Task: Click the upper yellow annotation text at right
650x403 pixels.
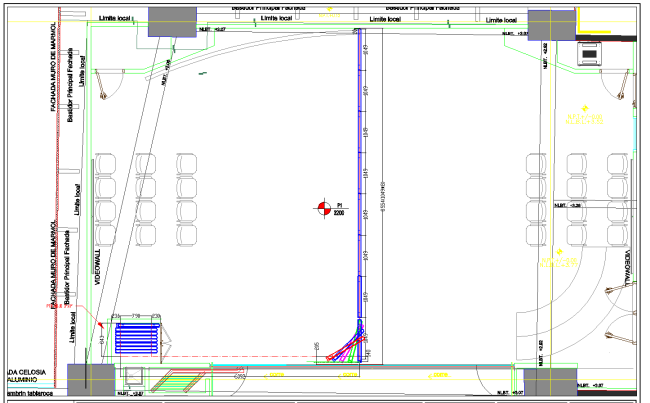Action: 583,118
